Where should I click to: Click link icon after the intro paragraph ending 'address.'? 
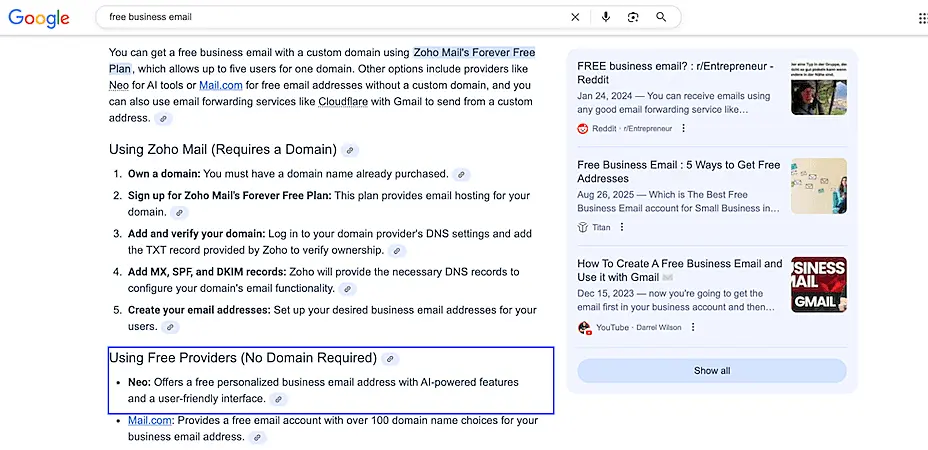tap(163, 118)
